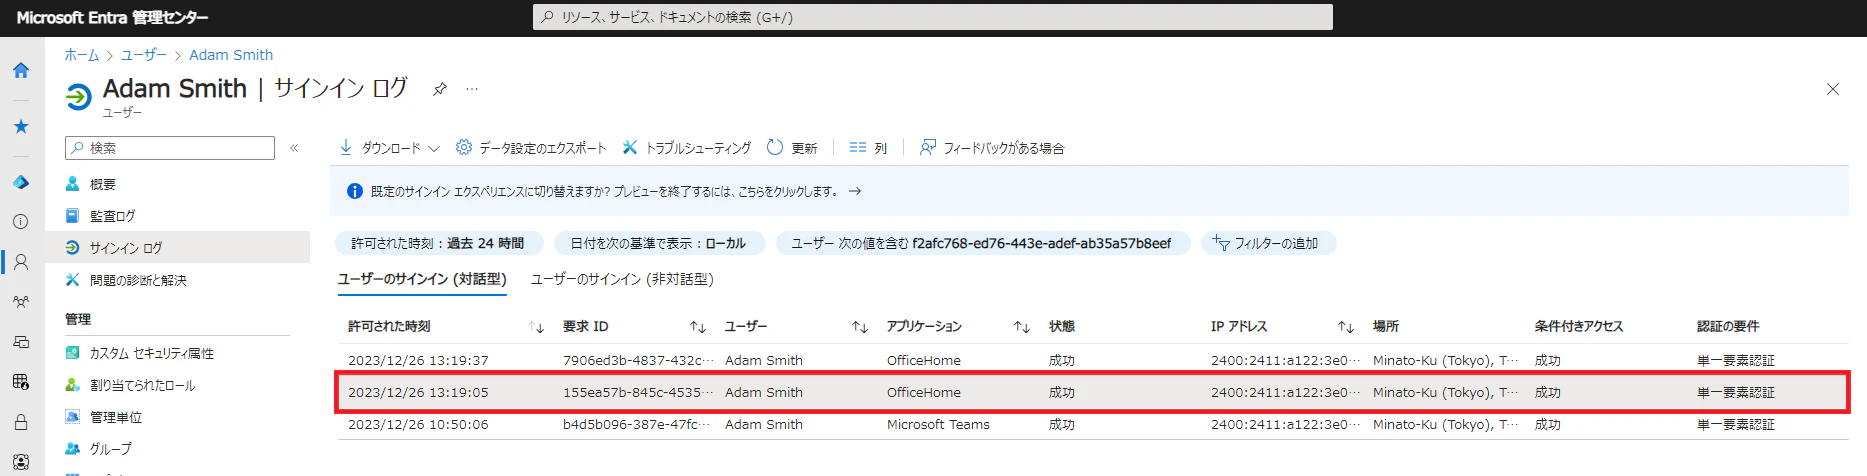
Task: Close the sign-in log blade with X
Action: click(1833, 89)
